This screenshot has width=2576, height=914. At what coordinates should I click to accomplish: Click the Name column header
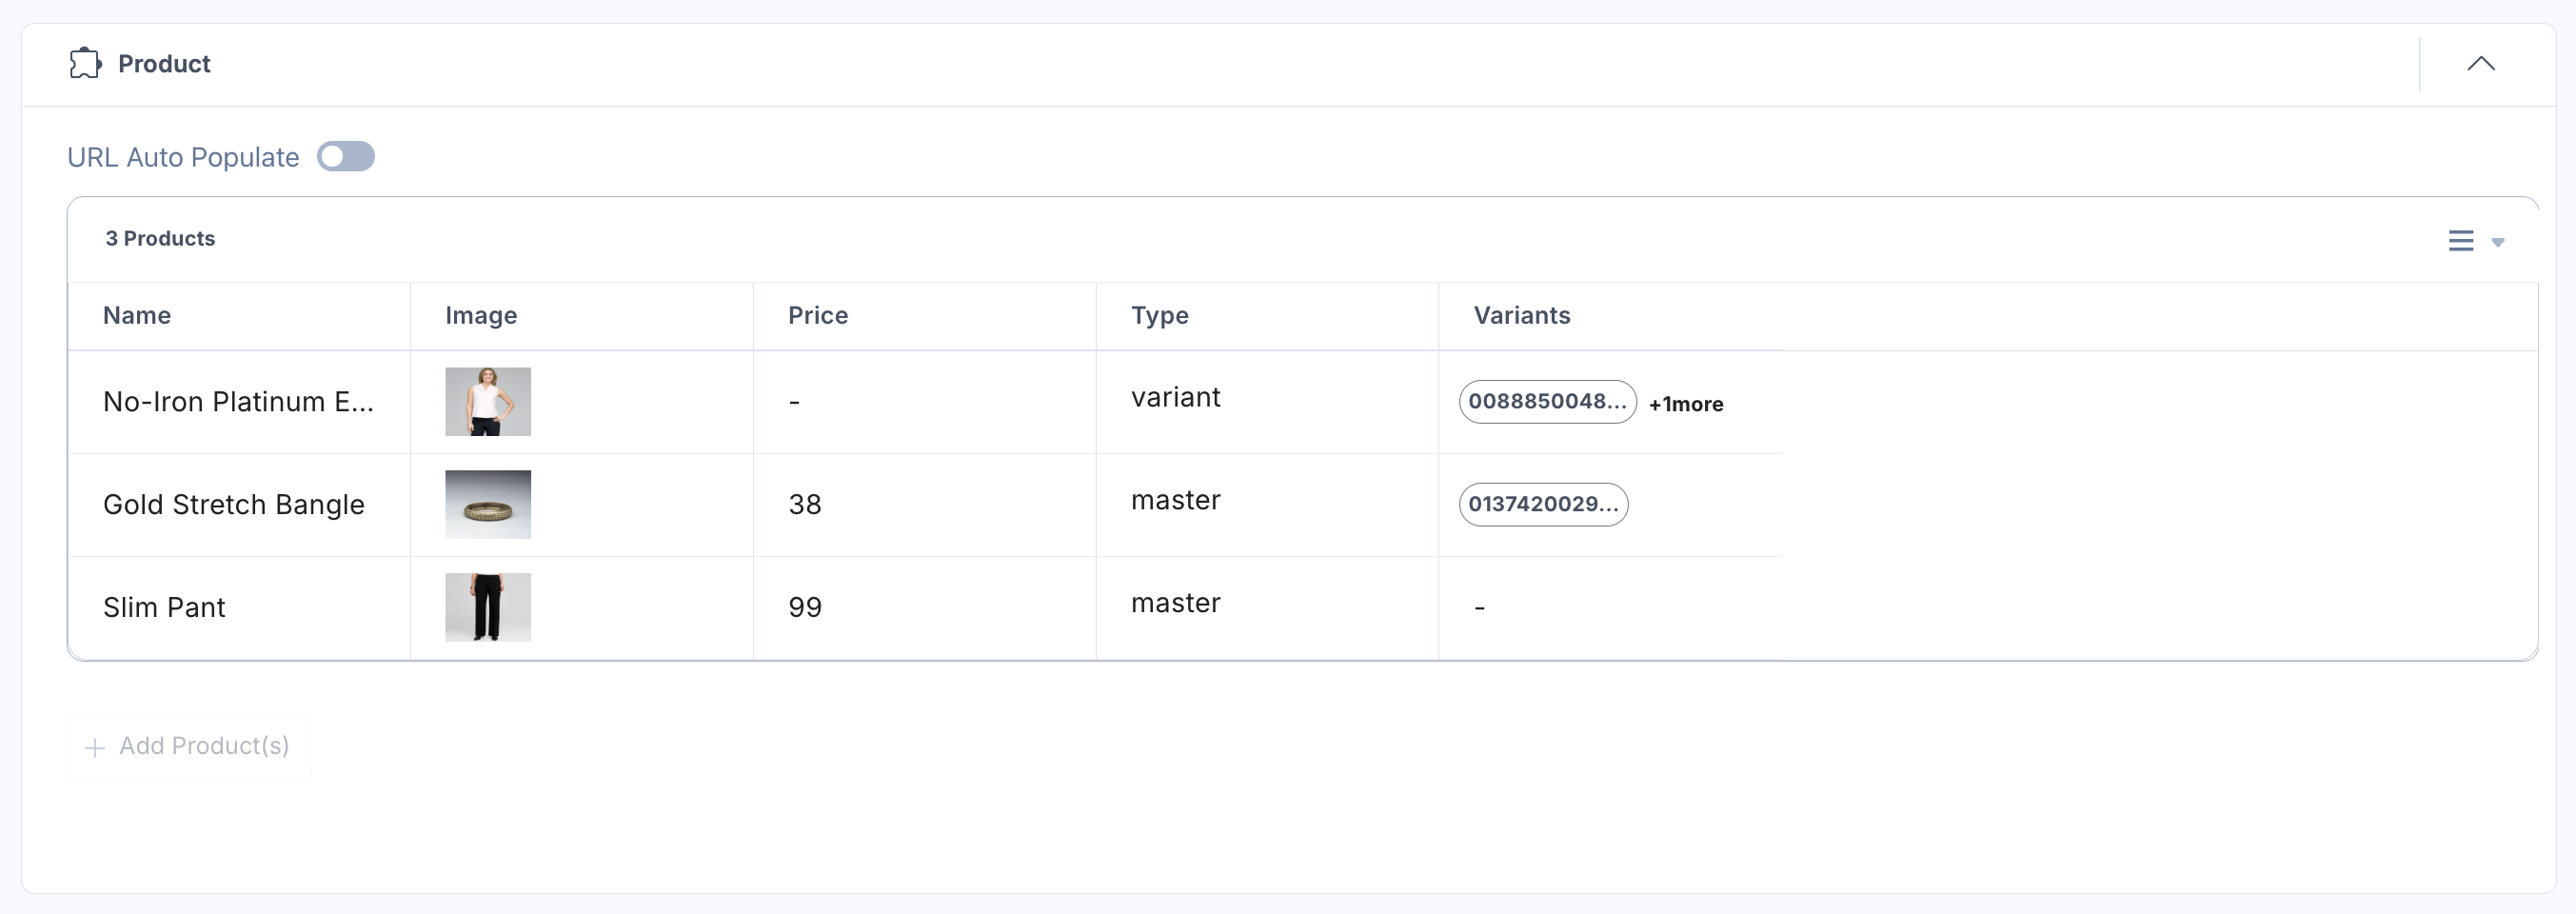tap(137, 315)
